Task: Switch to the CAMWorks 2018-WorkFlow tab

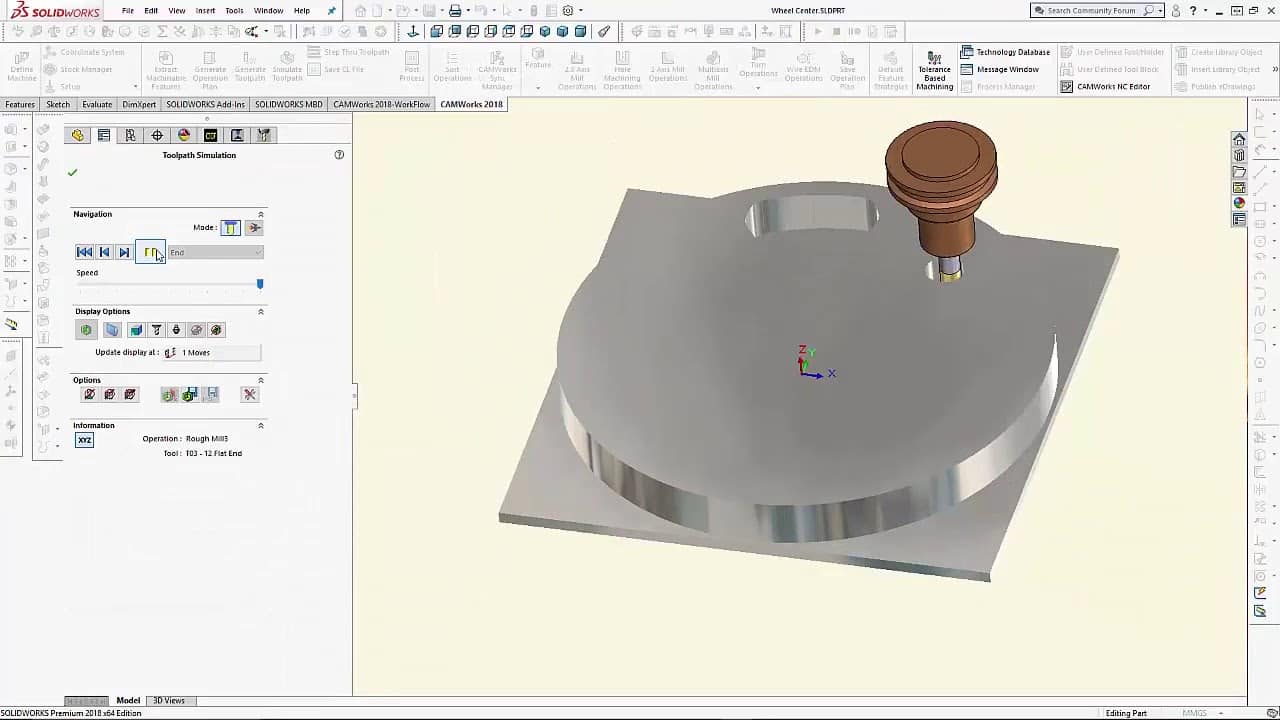Action: coord(381,104)
